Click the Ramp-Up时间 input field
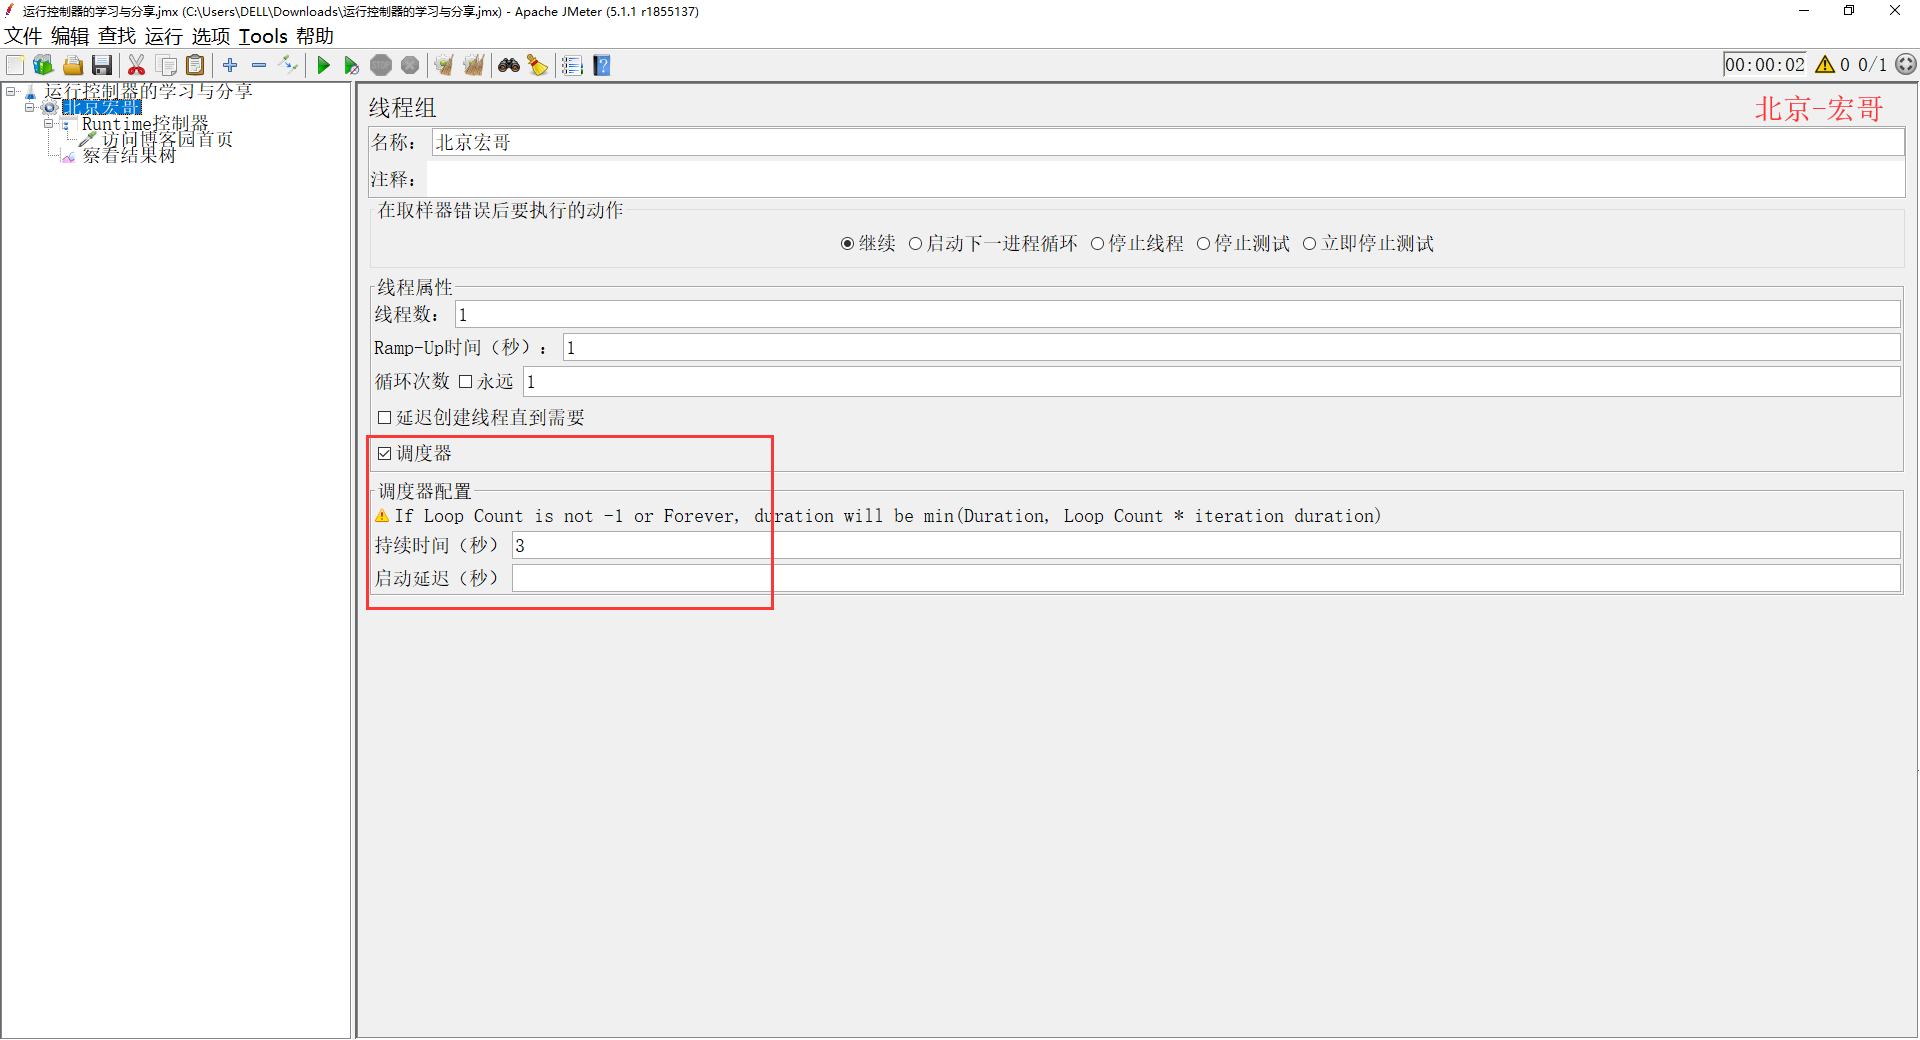 click(x=1232, y=347)
